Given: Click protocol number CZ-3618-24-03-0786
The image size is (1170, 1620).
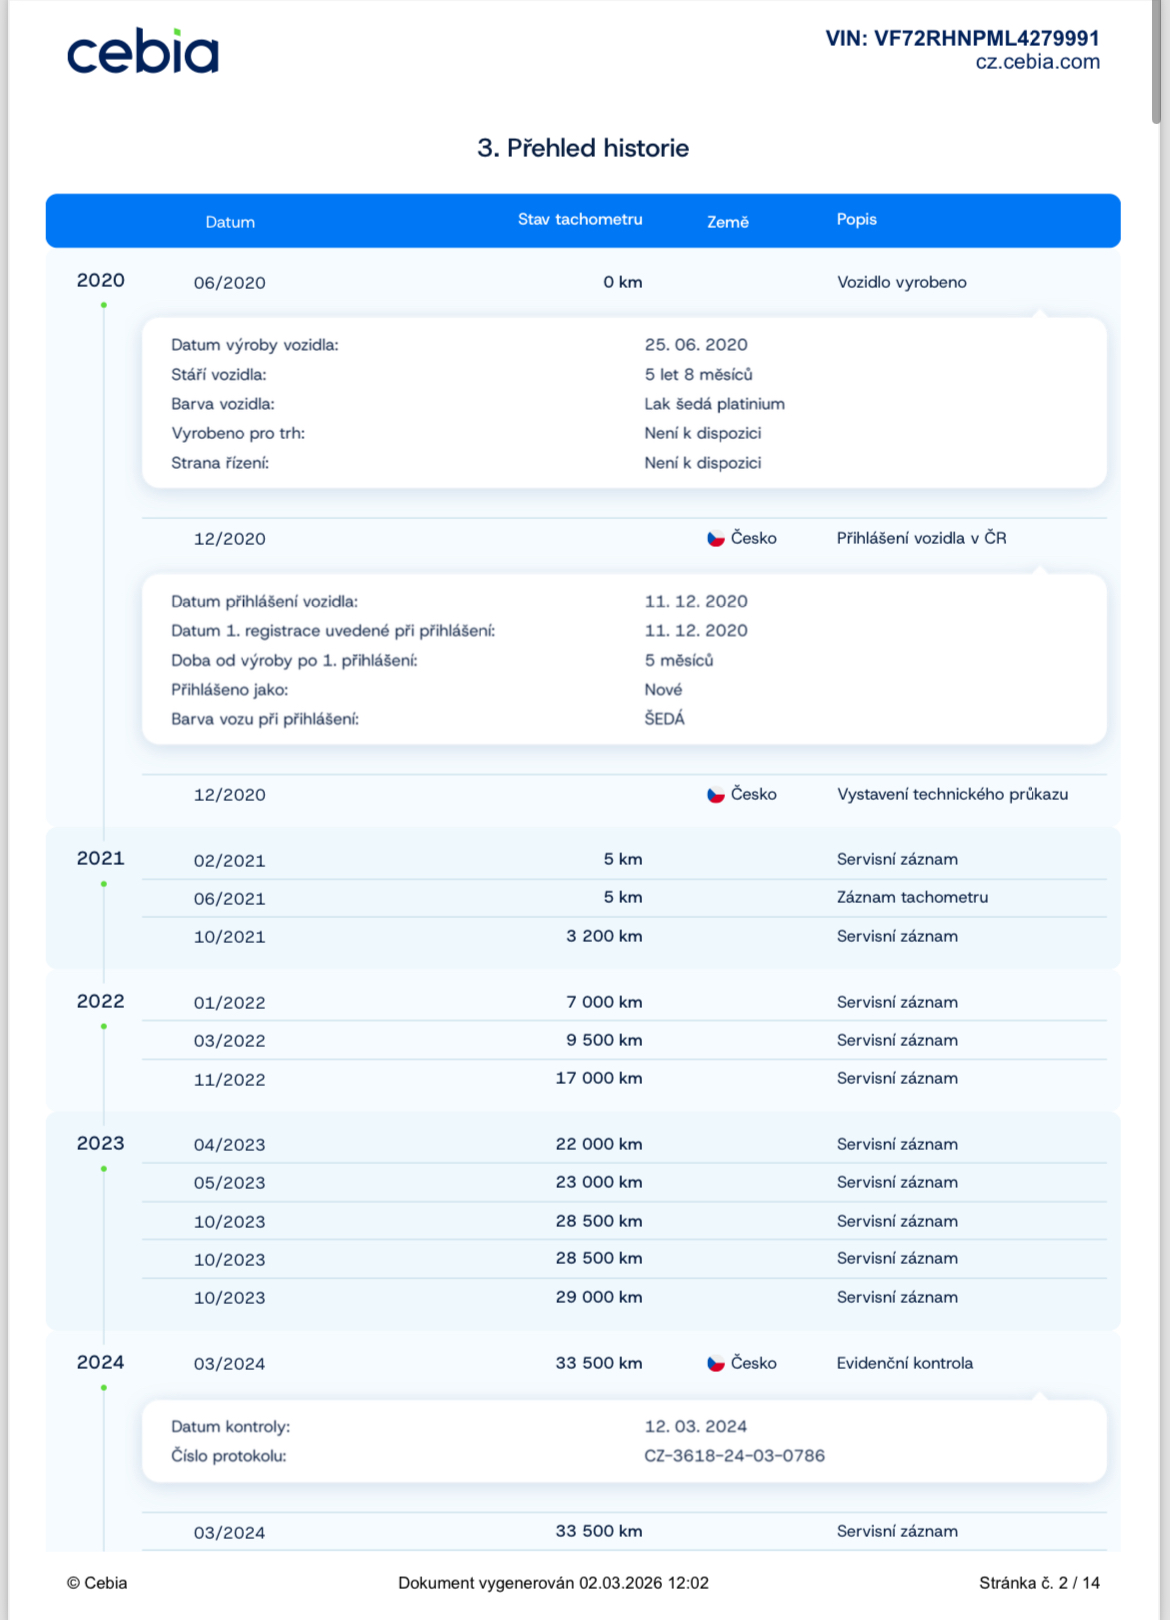Looking at the screenshot, I should coord(734,1456).
